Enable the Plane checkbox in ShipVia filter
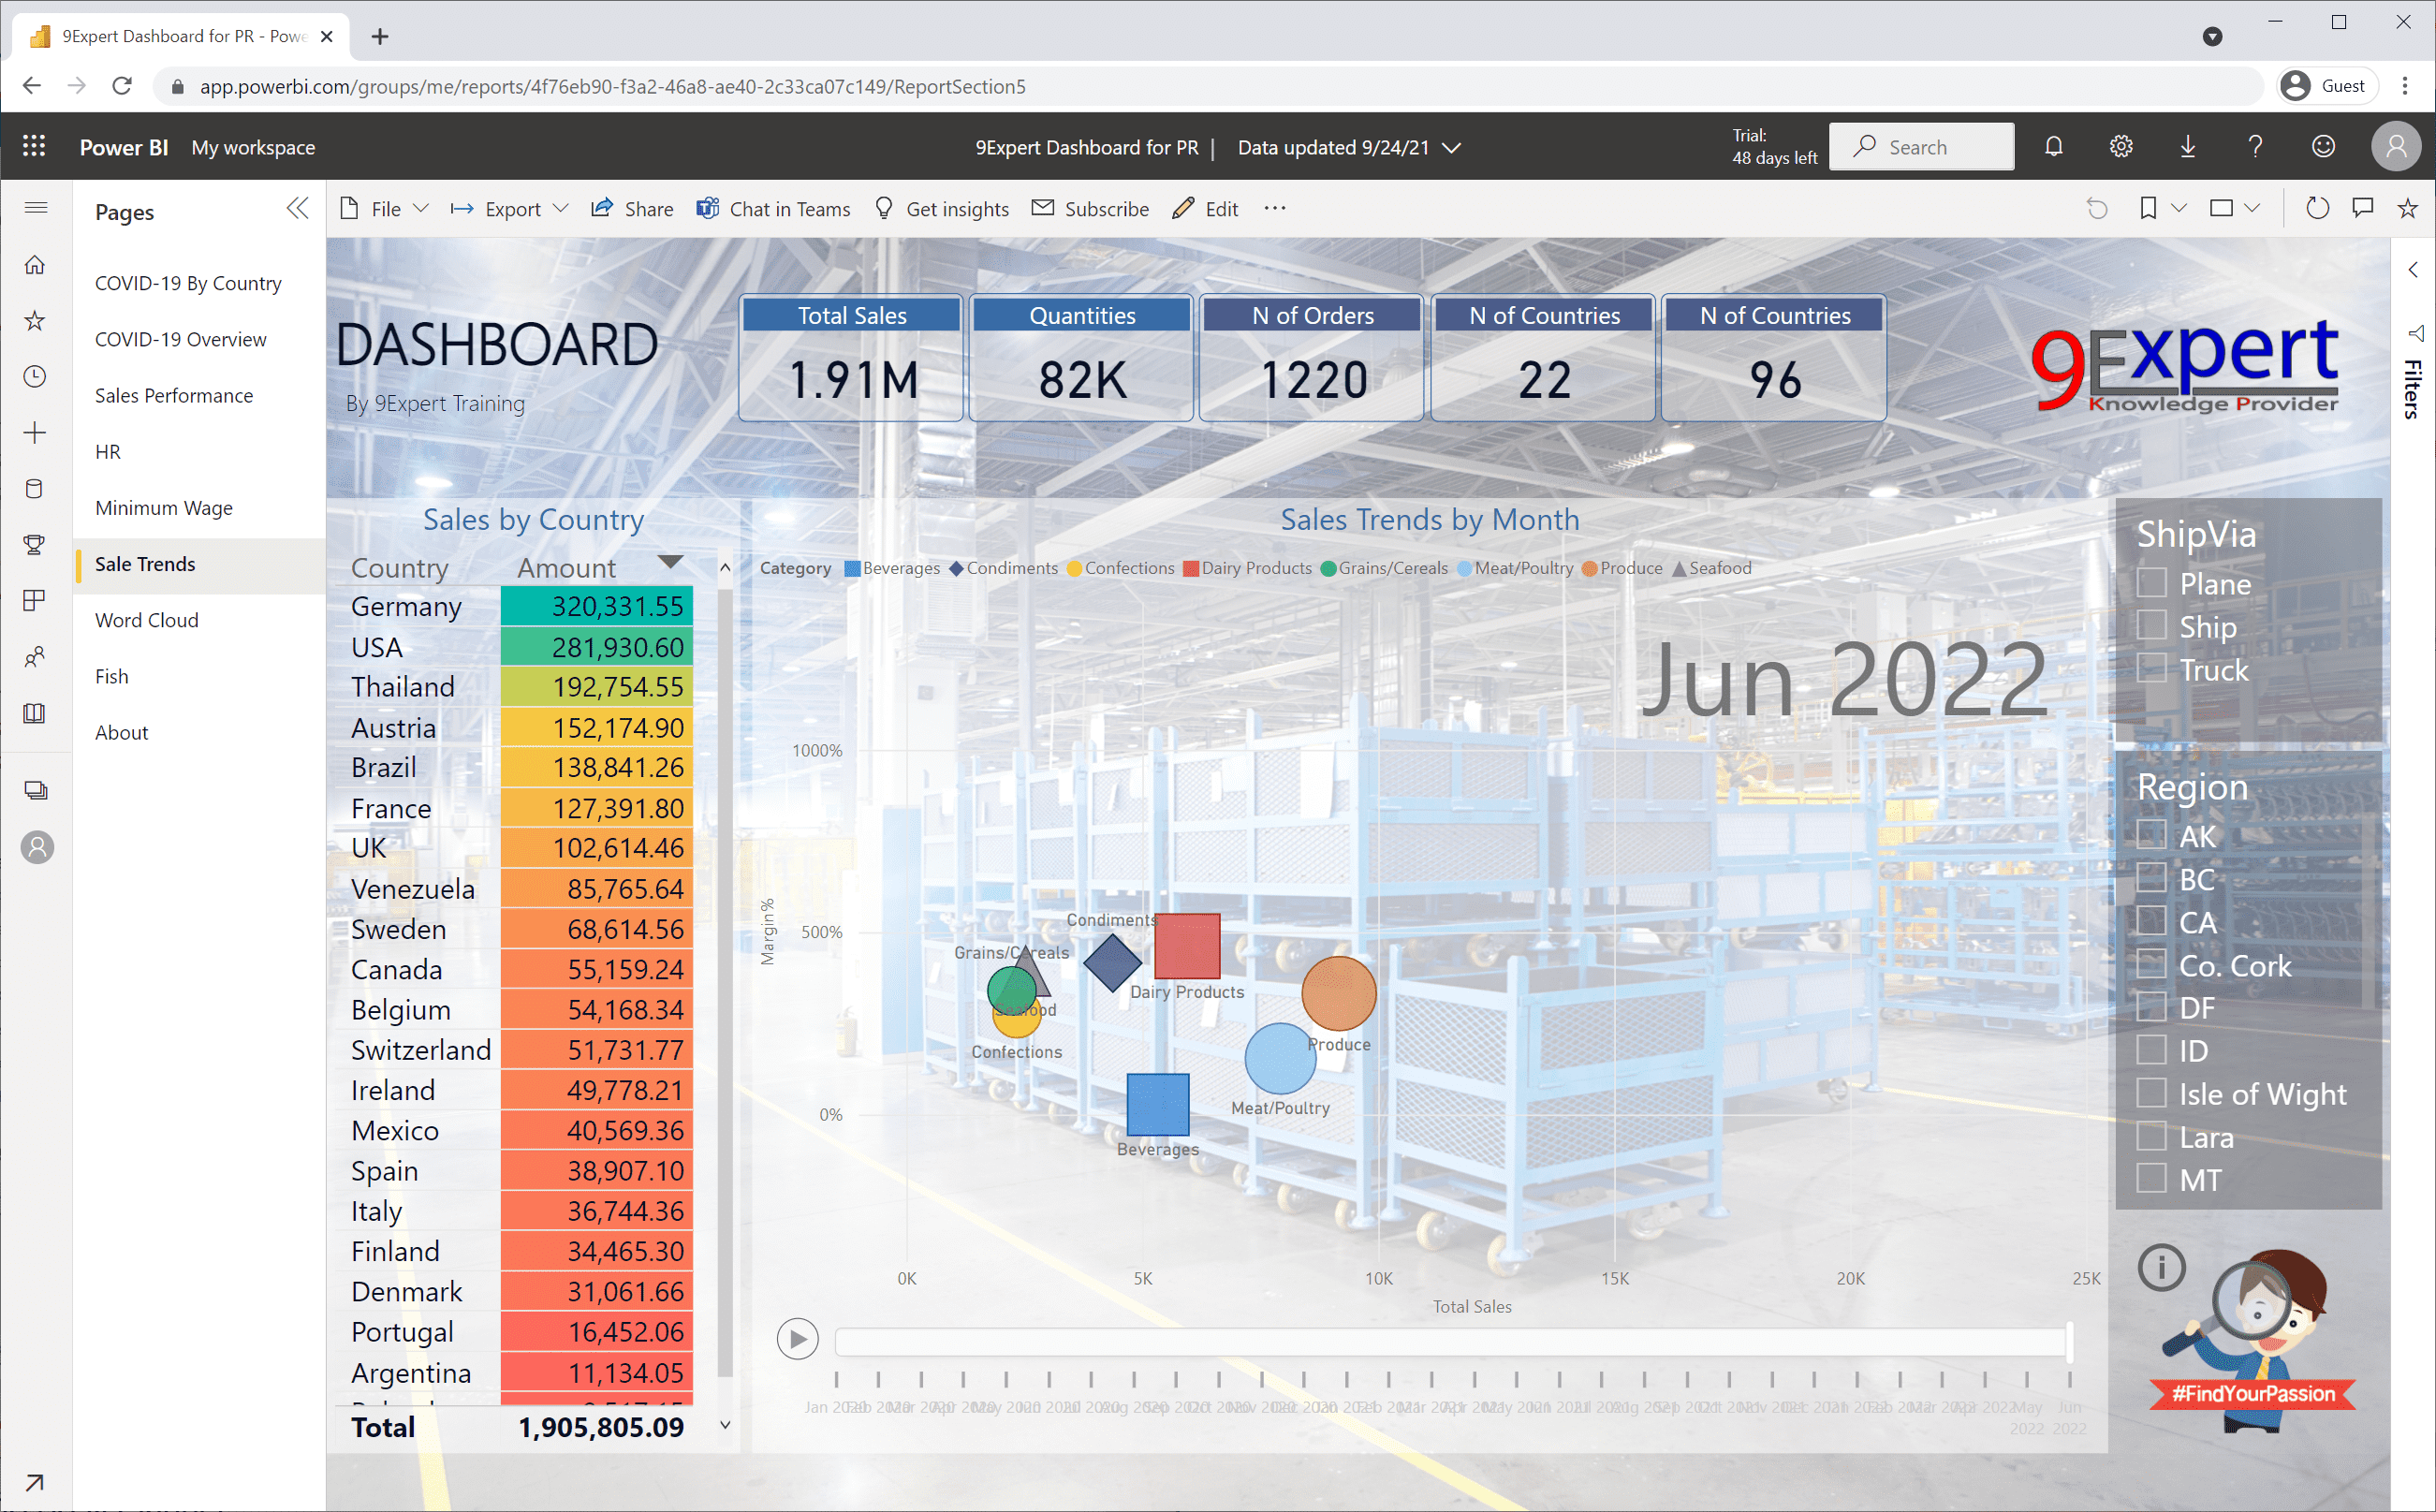This screenshot has height=1512, width=2436. tap(2151, 583)
